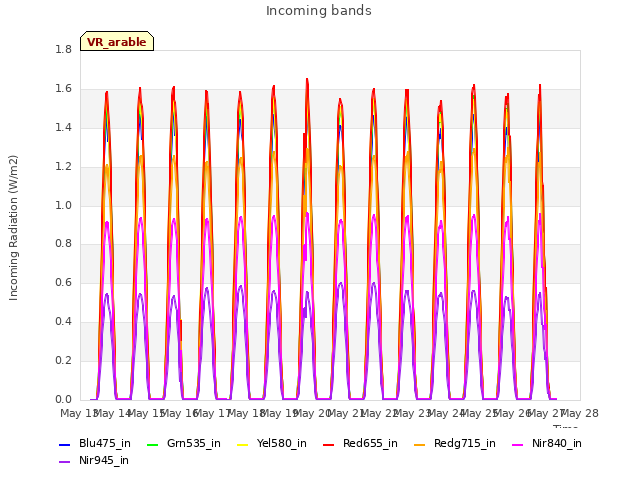Click the Nir840_in legend entry
The width and height of the screenshot is (640, 480).
point(547,443)
